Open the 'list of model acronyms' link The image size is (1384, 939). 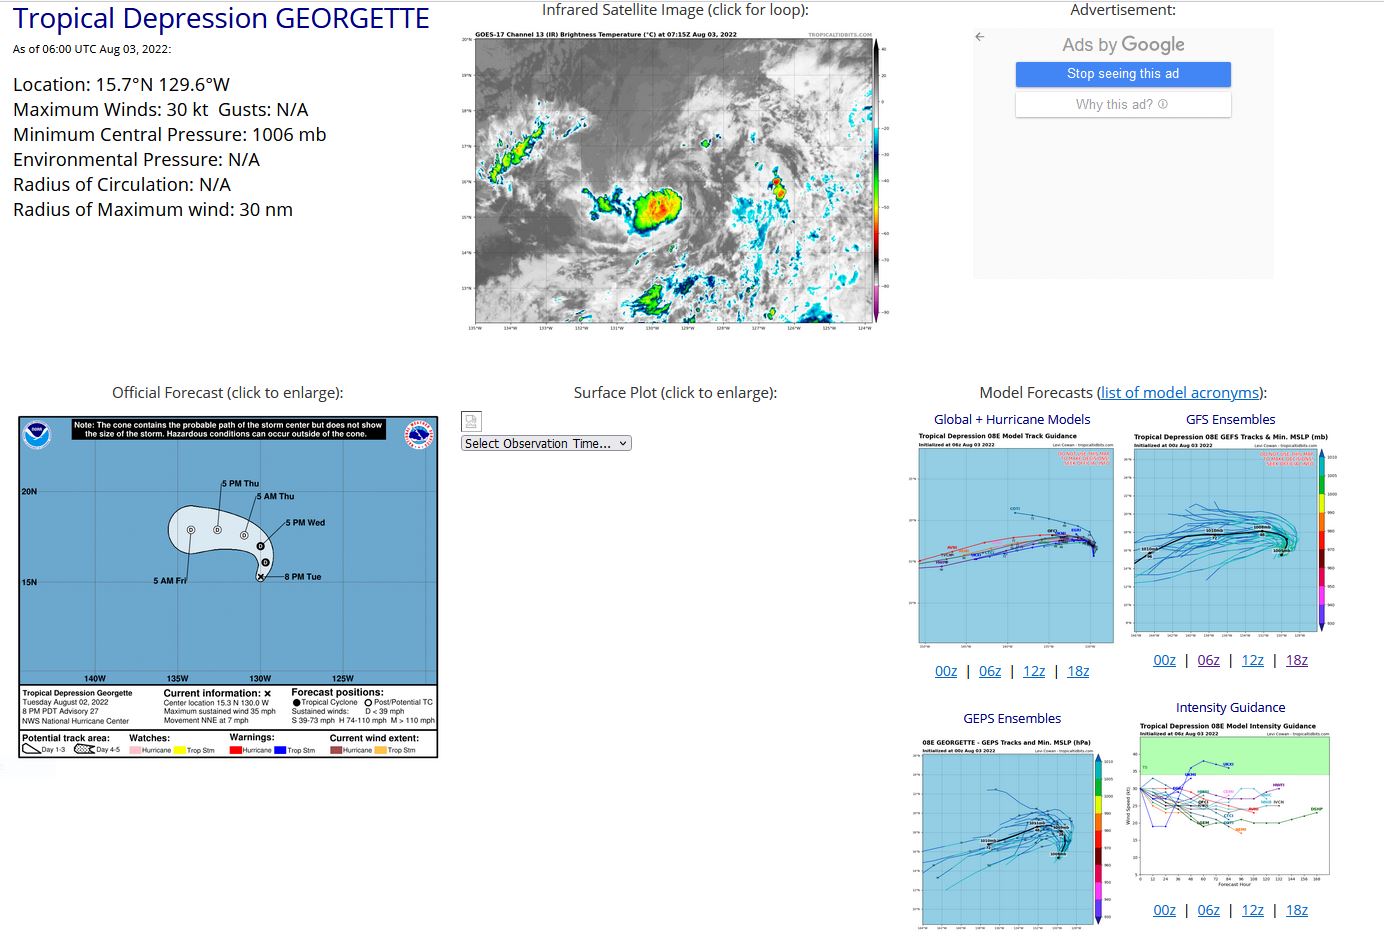point(1179,393)
